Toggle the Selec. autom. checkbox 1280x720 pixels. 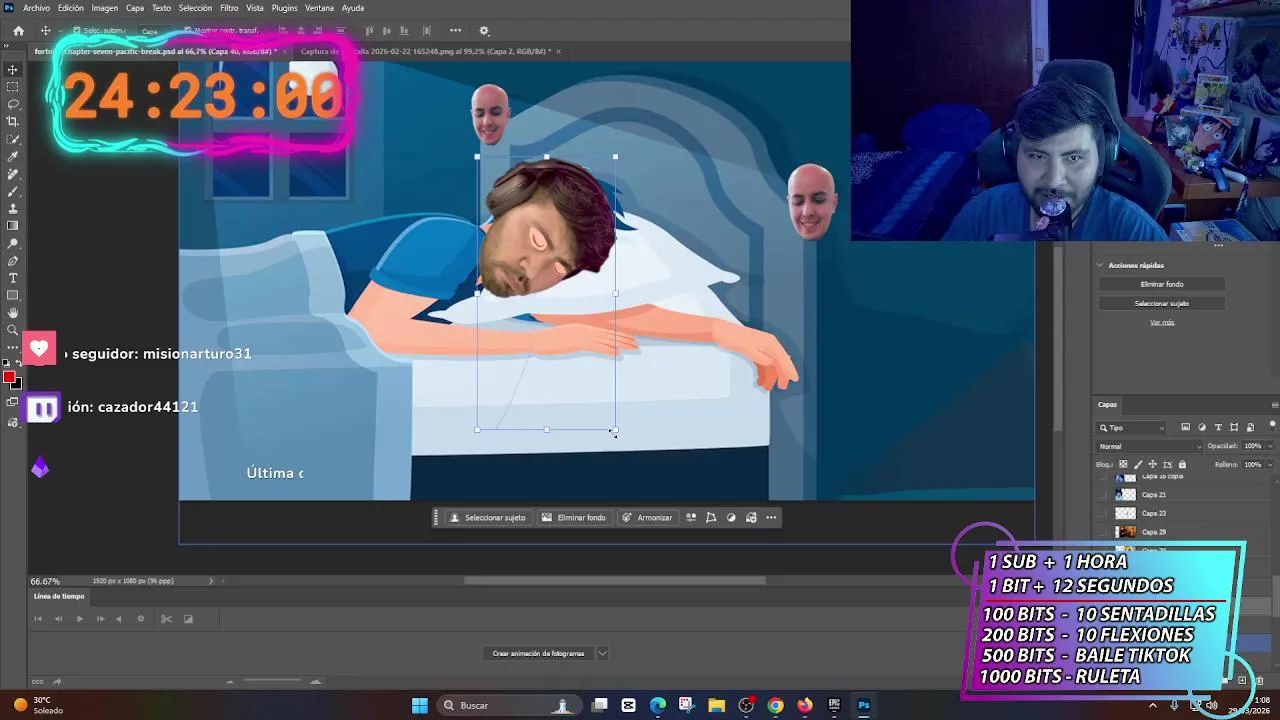[76, 31]
